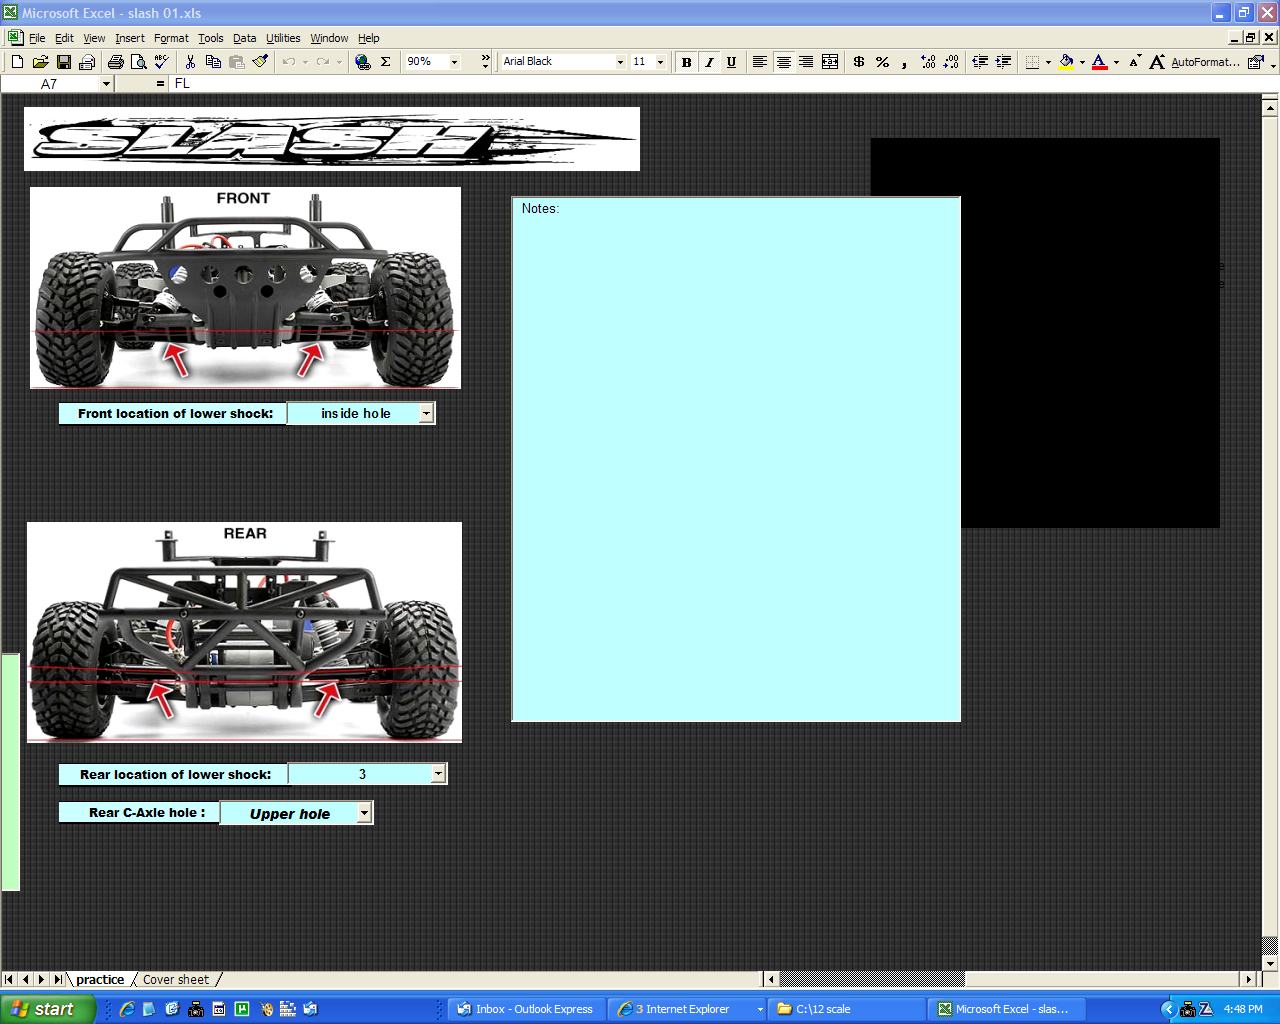Open Rear location of lower shock dropdown
Image resolution: width=1280 pixels, height=1024 pixels.
[x=438, y=774]
